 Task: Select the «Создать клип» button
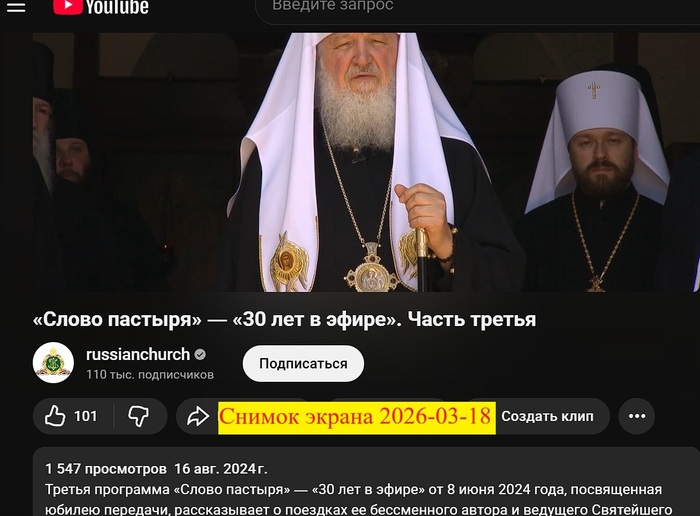(547, 416)
